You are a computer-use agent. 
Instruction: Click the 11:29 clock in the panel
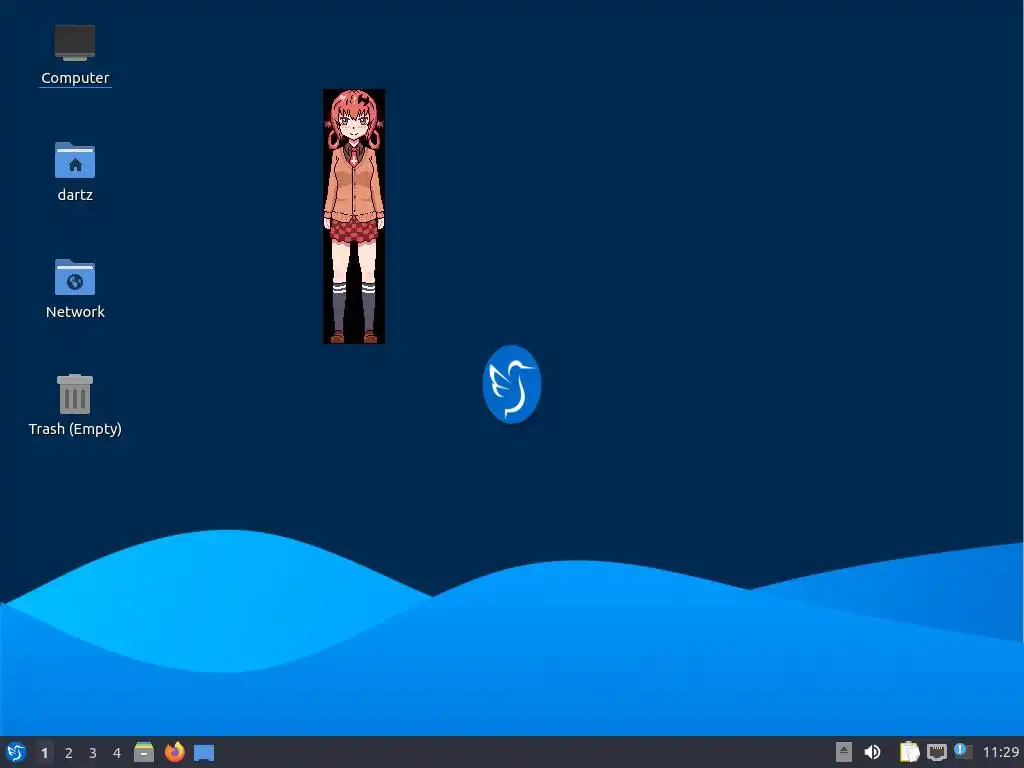click(x=1000, y=752)
